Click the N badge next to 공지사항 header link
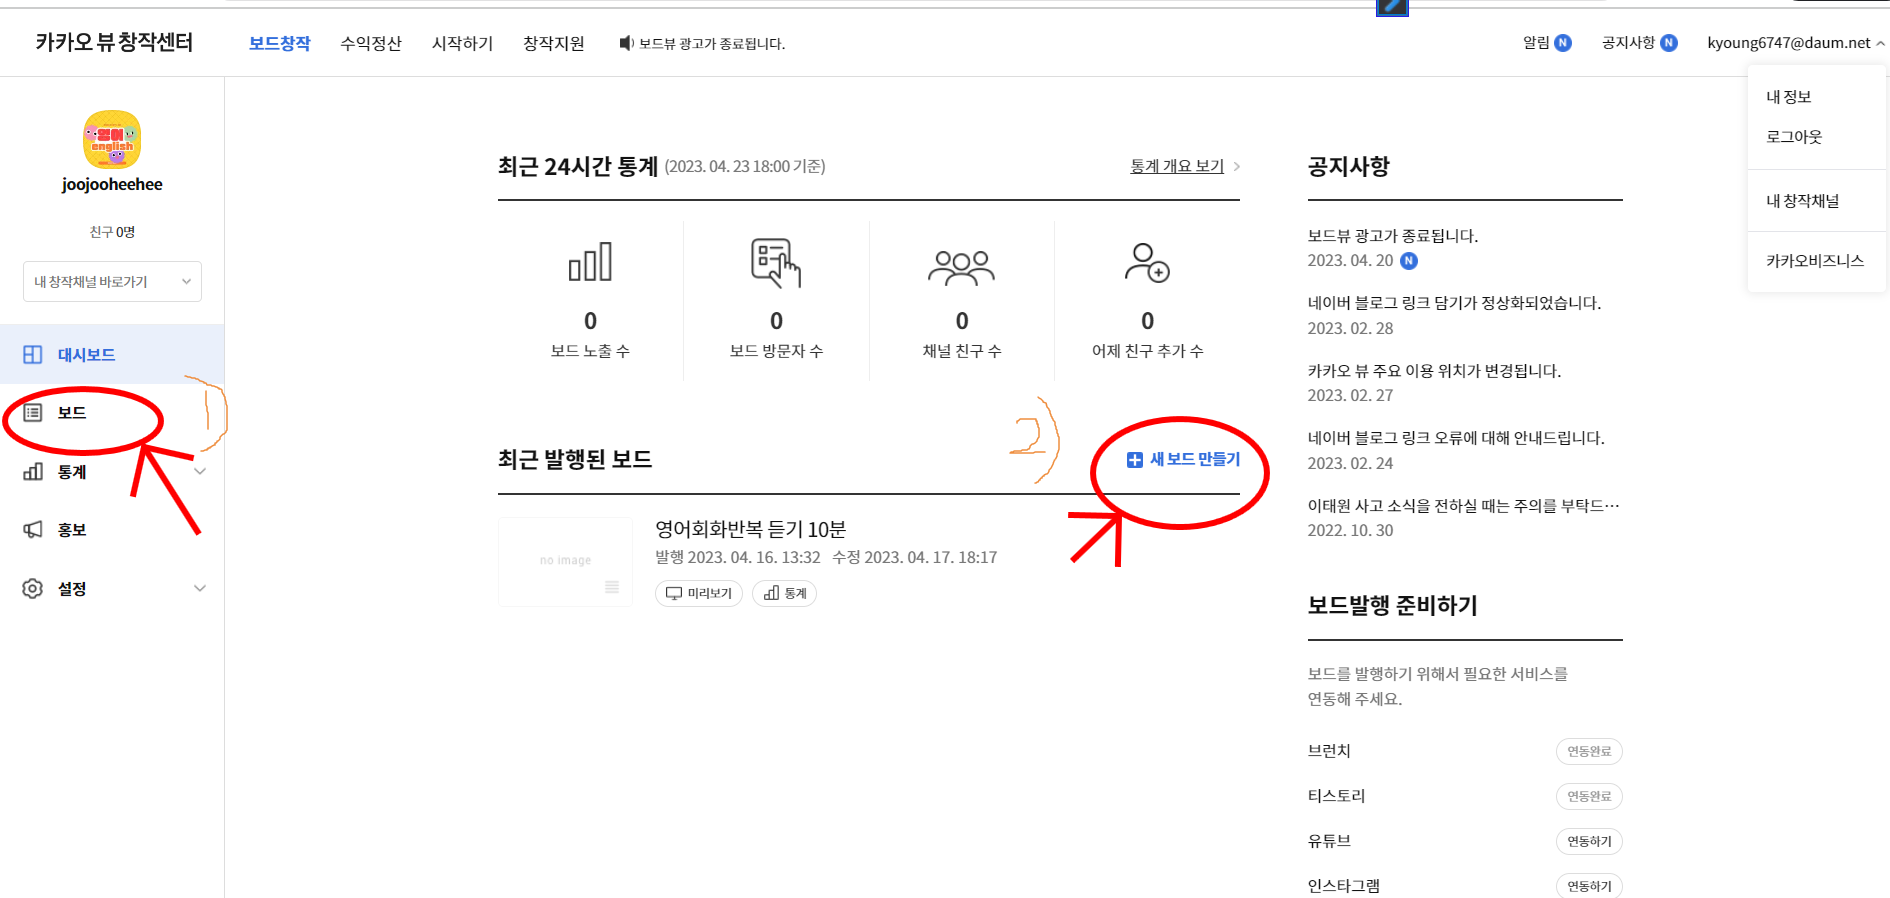The width and height of the screenshot is (1890, 898). [1669, 43]
